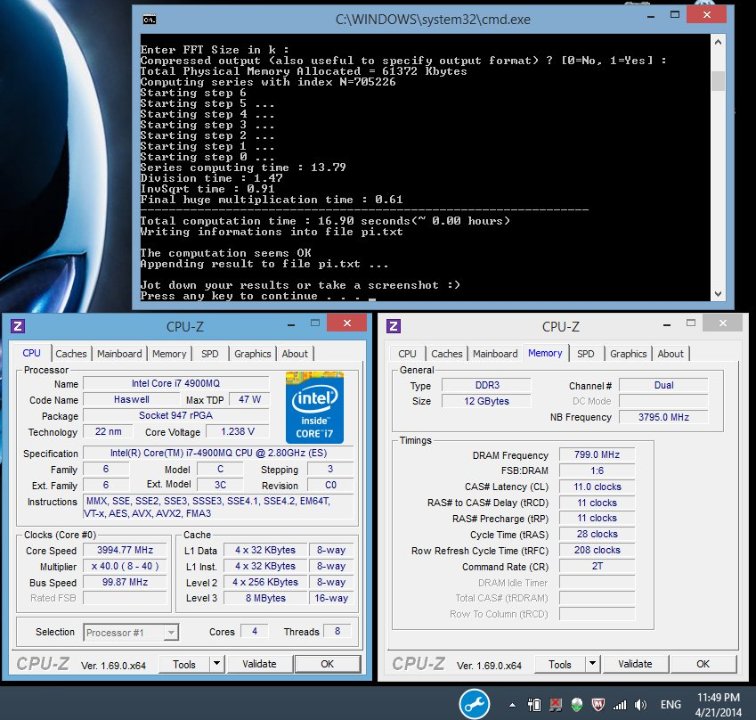
Task: Click Validate in right CPU-Z window
Action: (x=635, y=664)
